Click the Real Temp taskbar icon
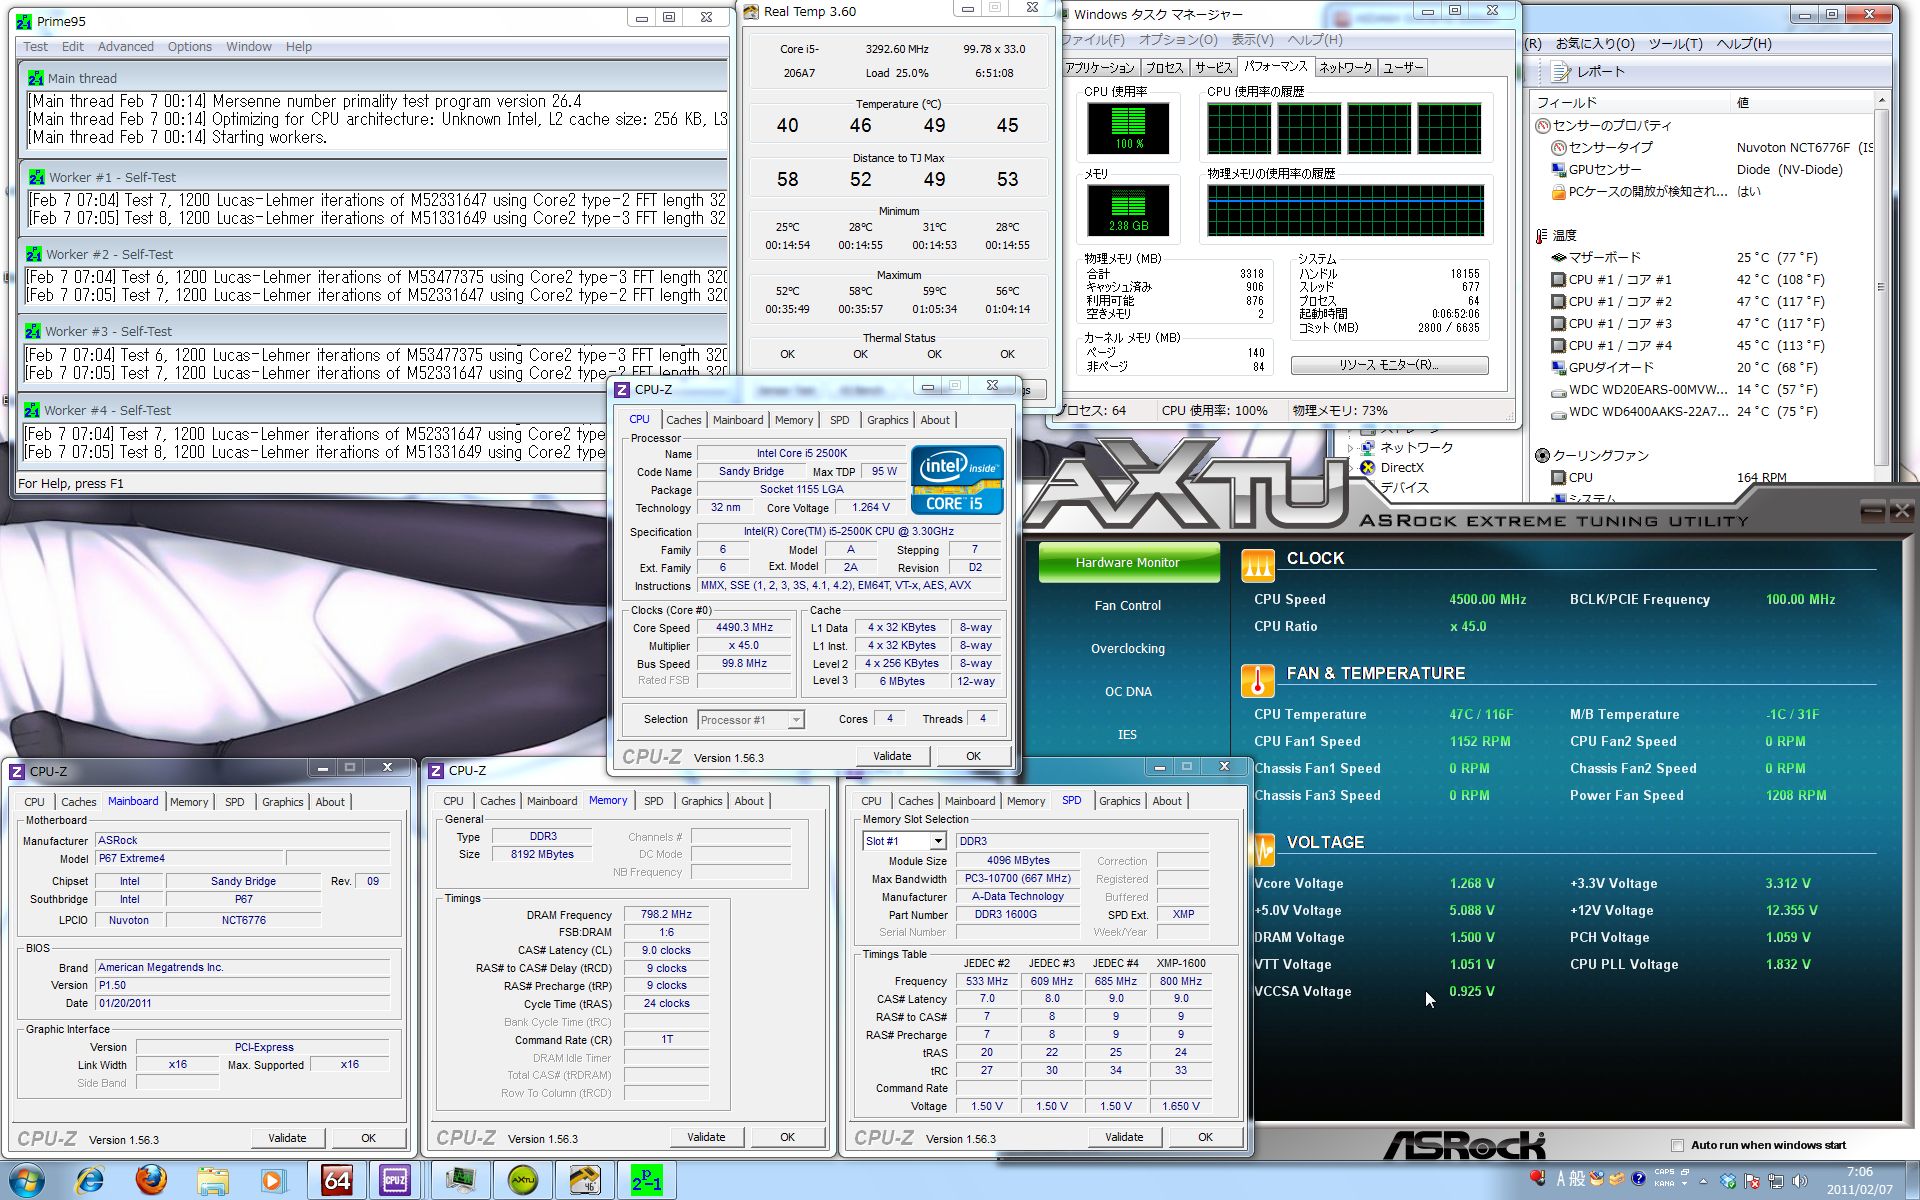This screenshot has width=1920, height=1200. pyautogui.click(x=584, y=1180)
